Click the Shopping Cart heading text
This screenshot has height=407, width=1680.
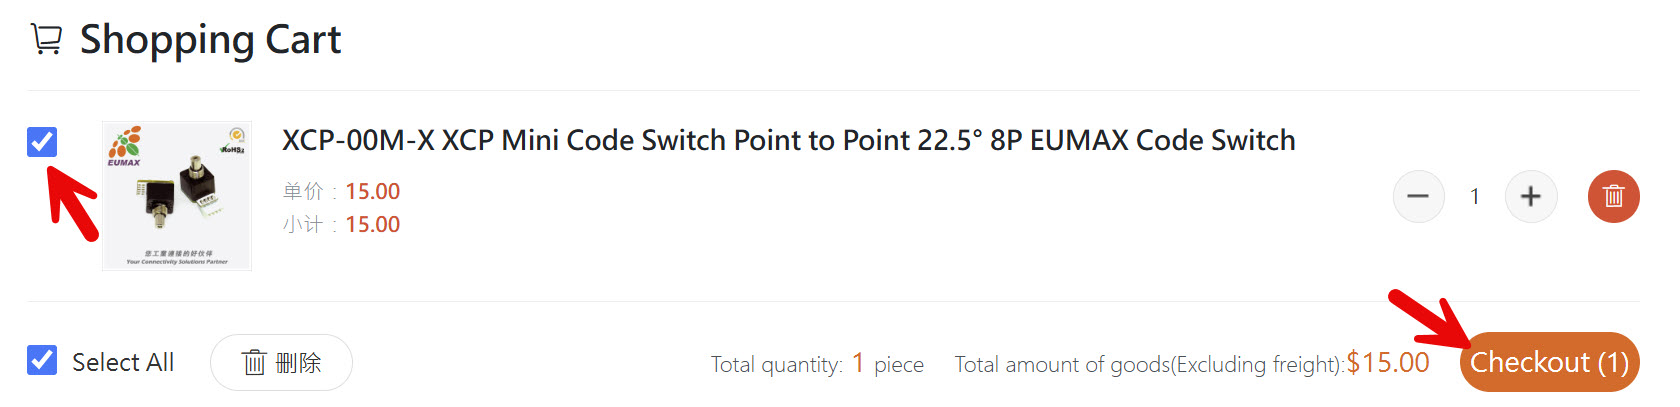pyautogui.click(x=210, y=40)
